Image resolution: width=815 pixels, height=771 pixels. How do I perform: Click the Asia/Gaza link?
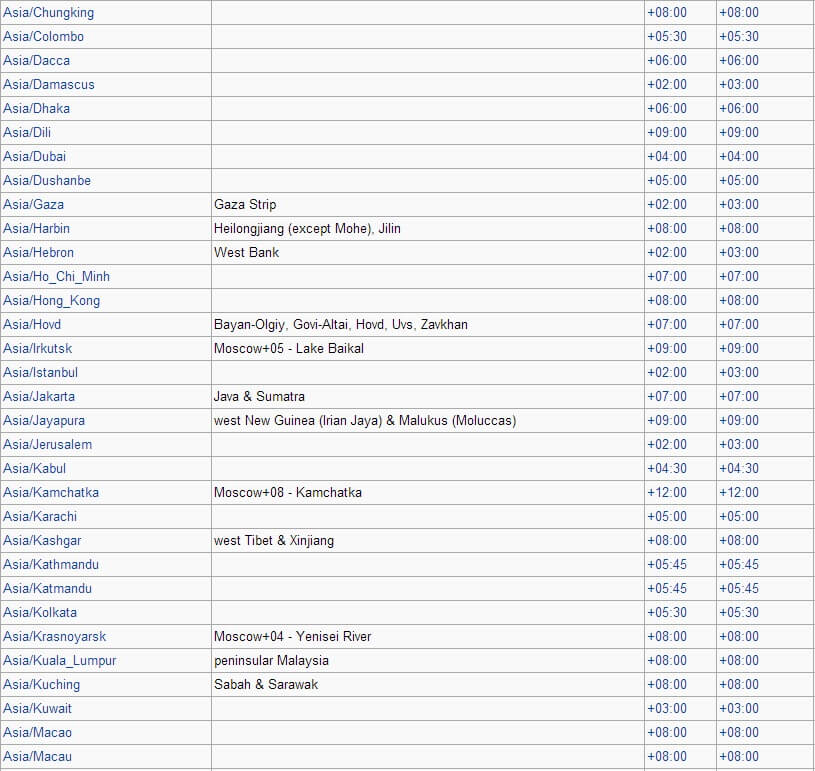point(33,204)
